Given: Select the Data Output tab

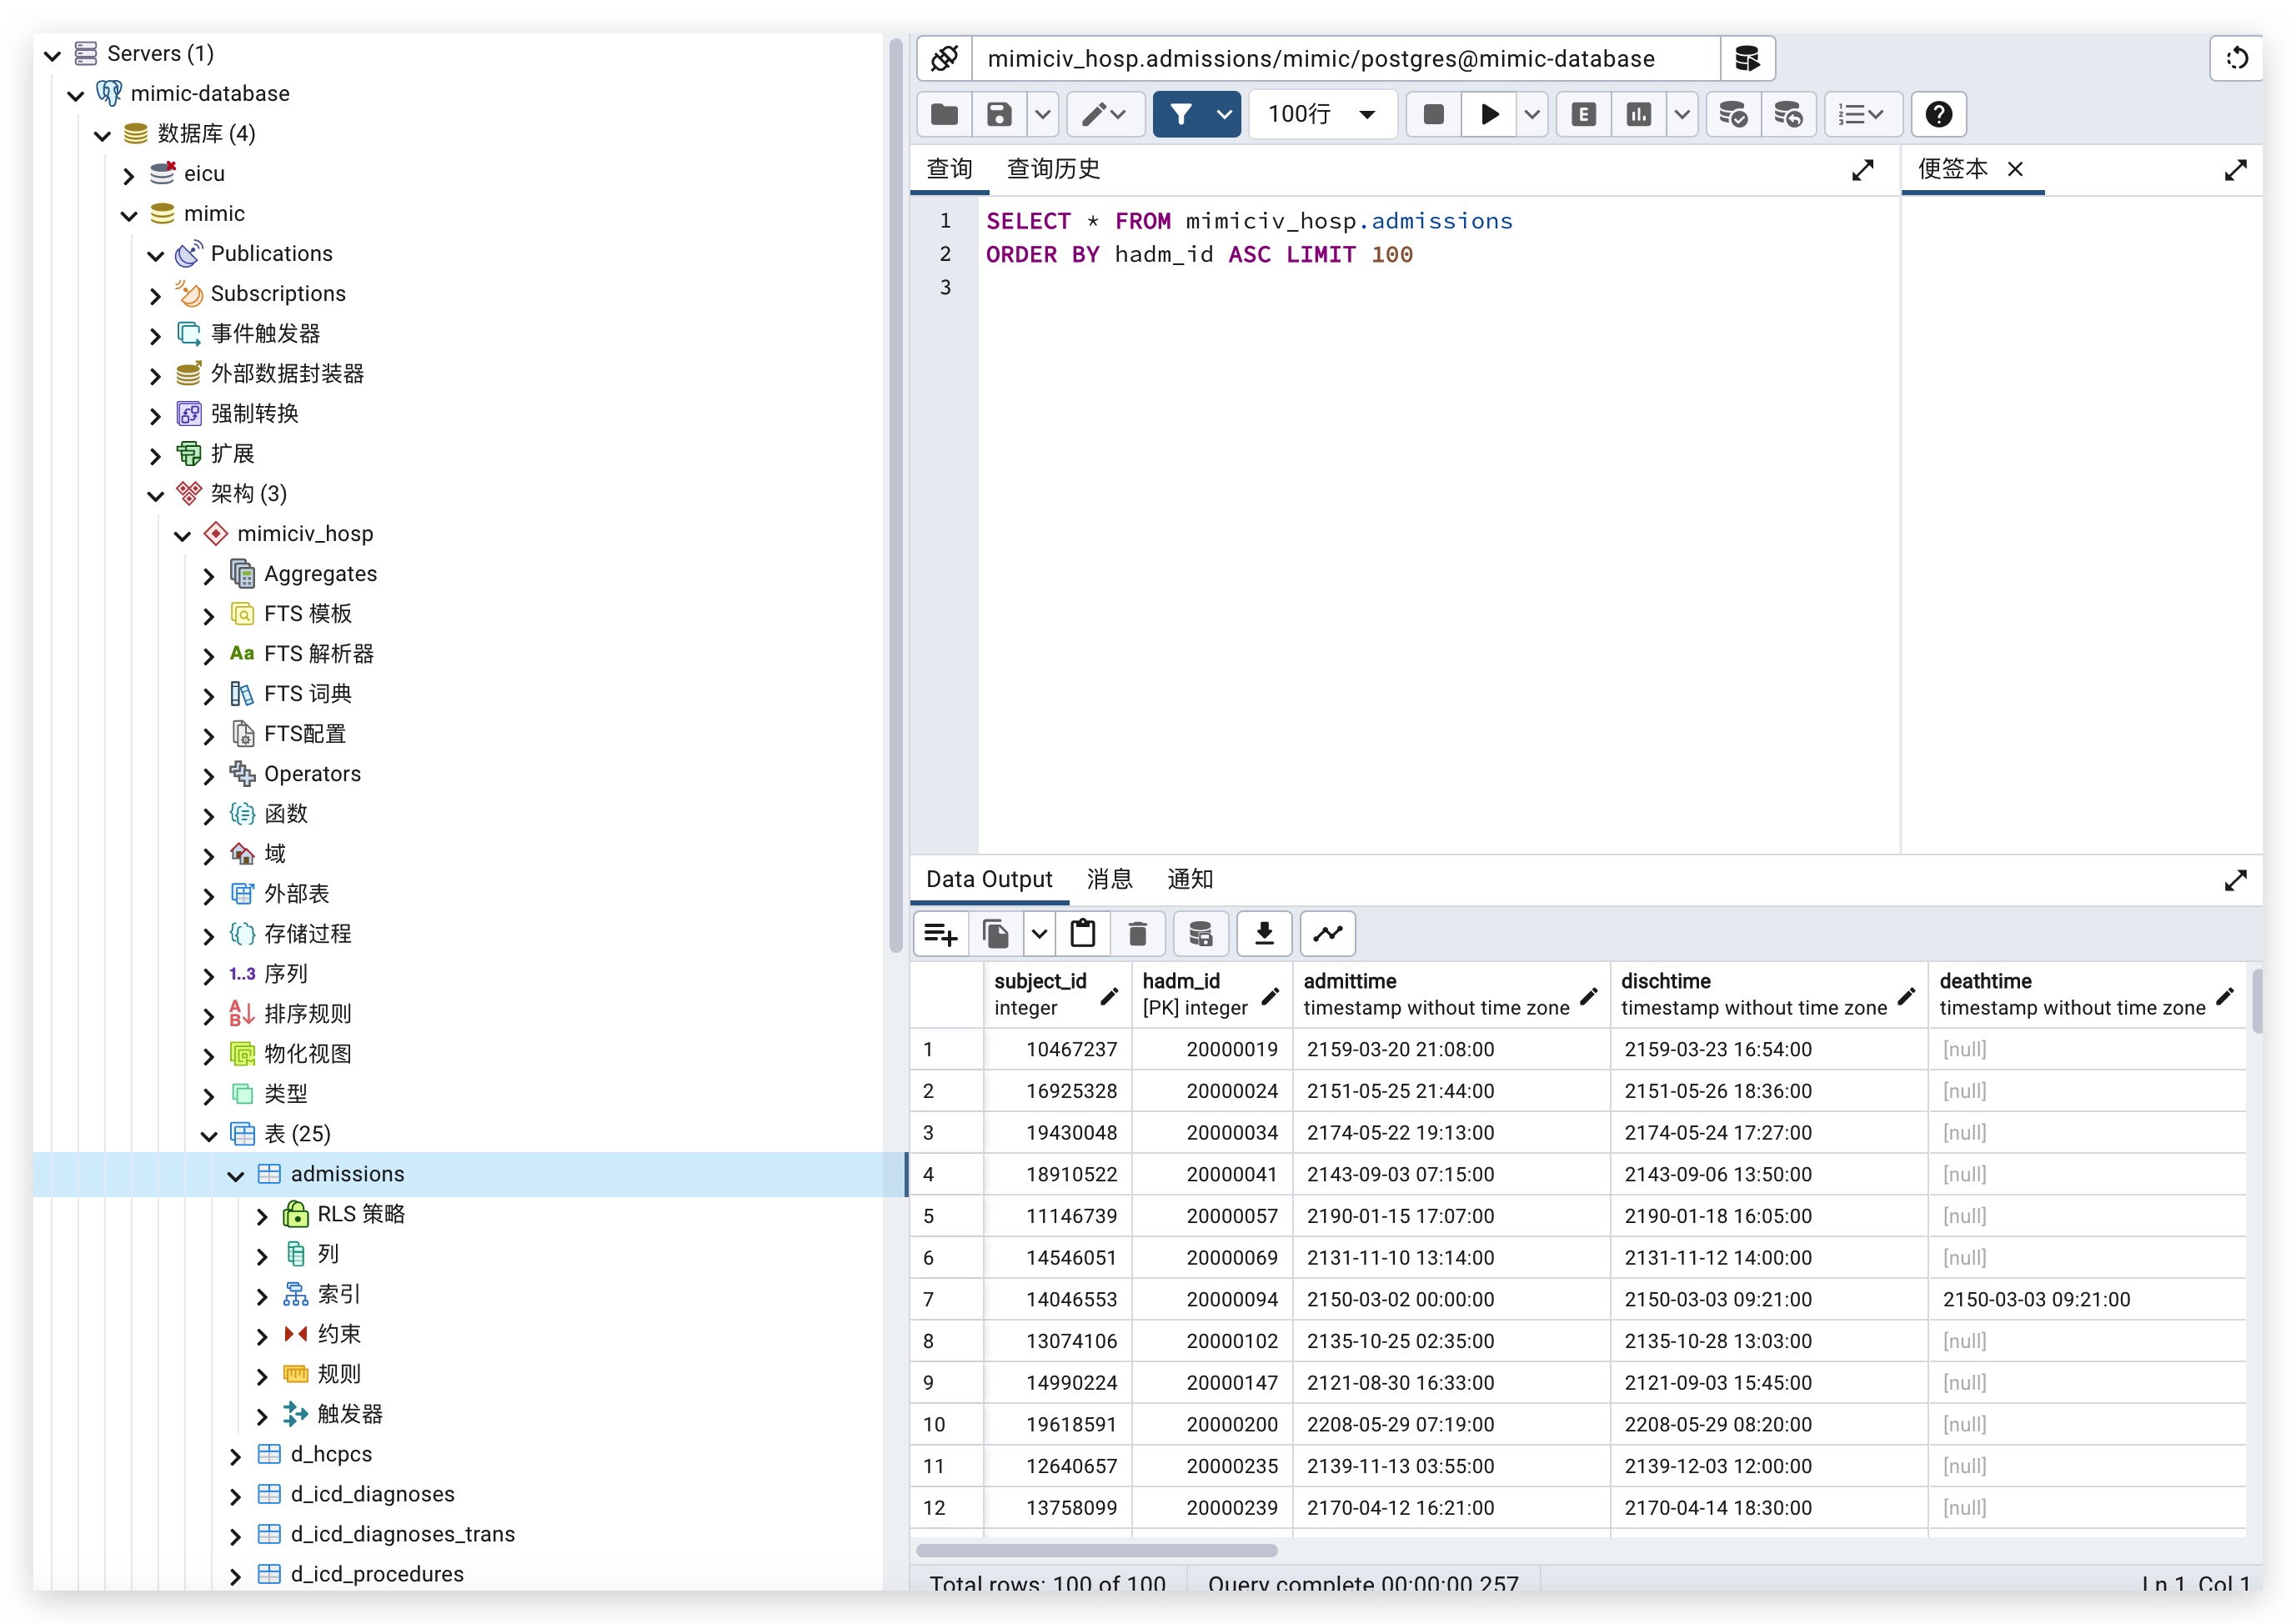Looking at the screenshot, I should 989,879.
